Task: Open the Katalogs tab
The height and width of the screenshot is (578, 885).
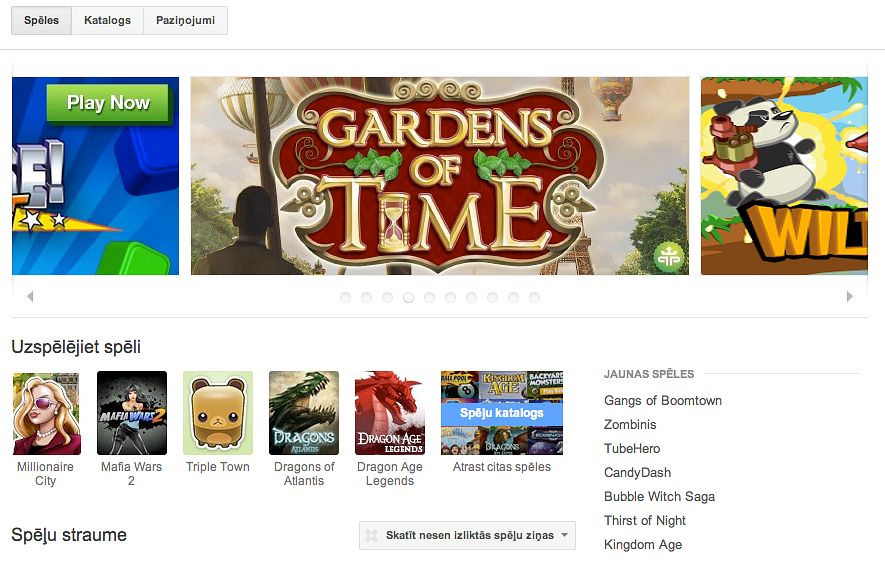Action: pyautogui.click(x=107, y=20)
